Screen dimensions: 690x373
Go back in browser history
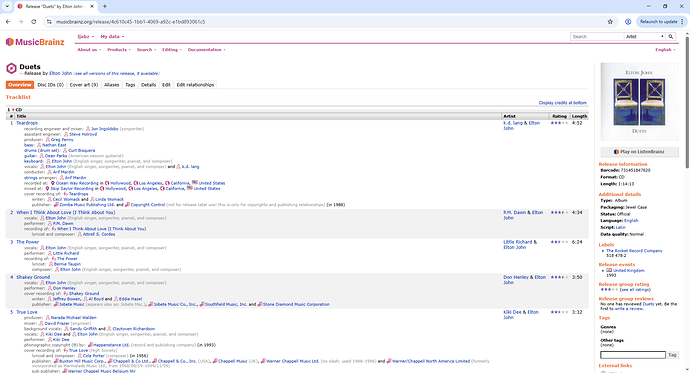tap(8, 22)
